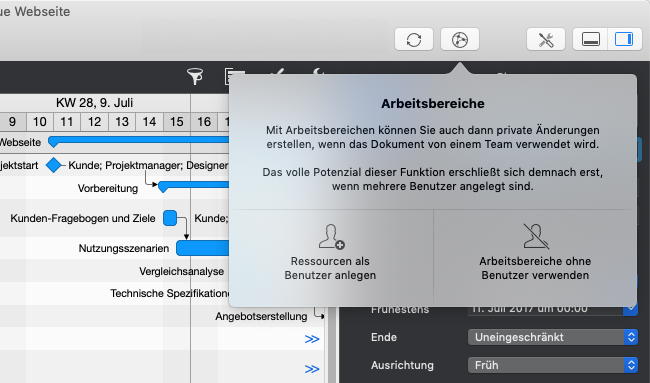The width and height of the screenshot is (650, 383).
Task: Click the Nutzungsszenarien label text
Action: click(x=124, y=248)
